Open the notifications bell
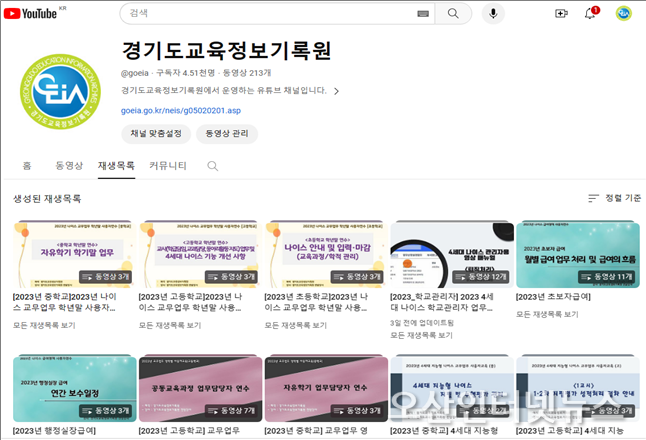Image resolution: width=646 pixels, height=440 pixels. point(590,14)
